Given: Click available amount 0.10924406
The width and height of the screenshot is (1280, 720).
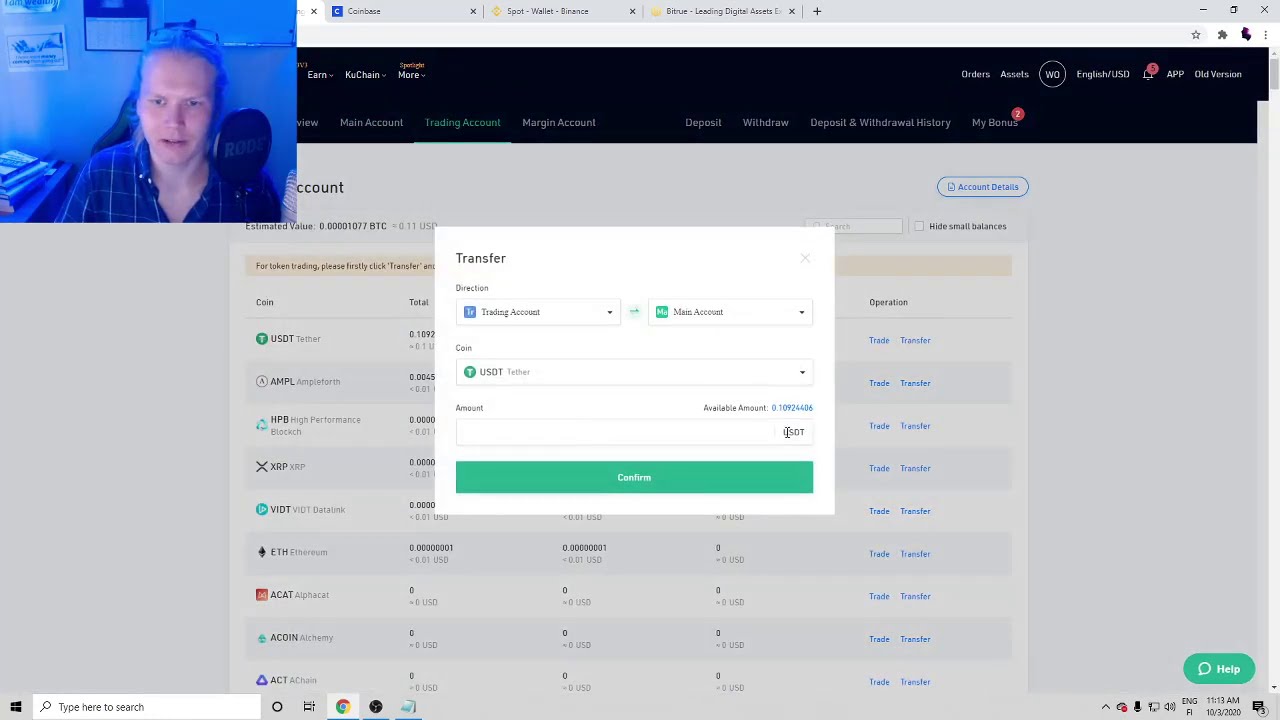Looking at the screenshot, I should [x=792, y=408].
